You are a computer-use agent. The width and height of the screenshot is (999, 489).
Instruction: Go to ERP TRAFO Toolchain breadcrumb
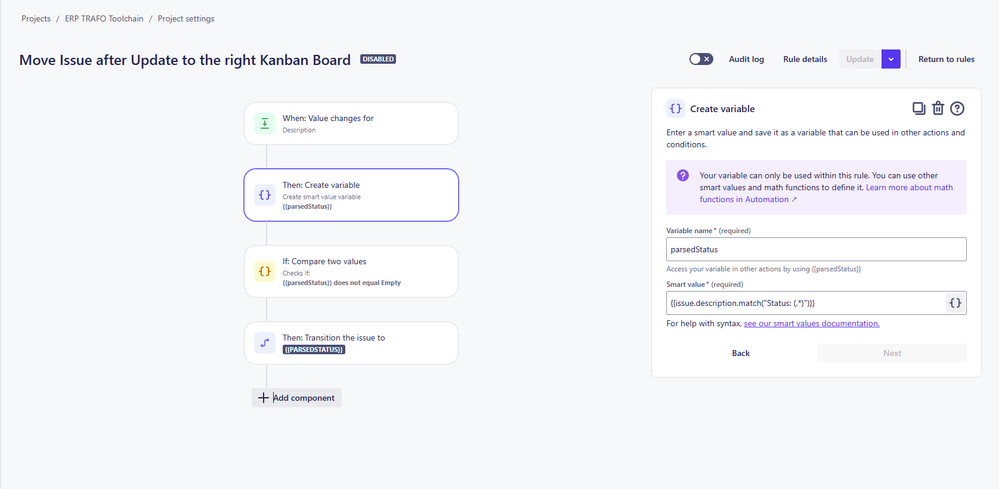[104, 18]
